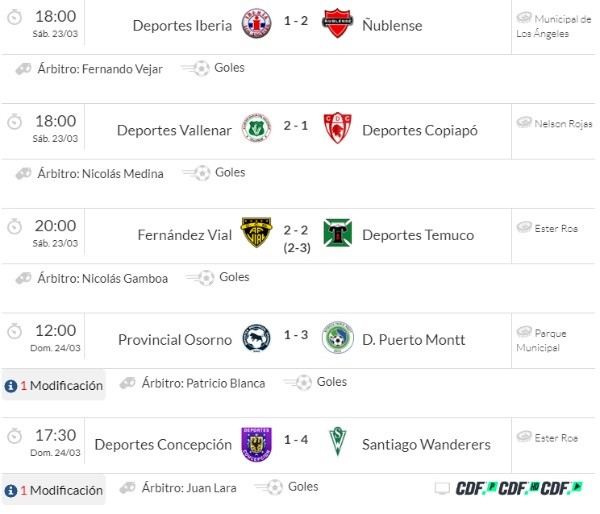This screenshot has height=514, width=600.
Task: Click the Ñublense team crest
Action: [338, 25]
